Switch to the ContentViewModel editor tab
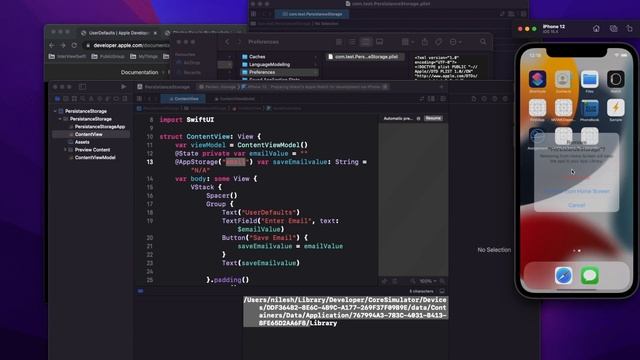640x360 pixels. 234,99
